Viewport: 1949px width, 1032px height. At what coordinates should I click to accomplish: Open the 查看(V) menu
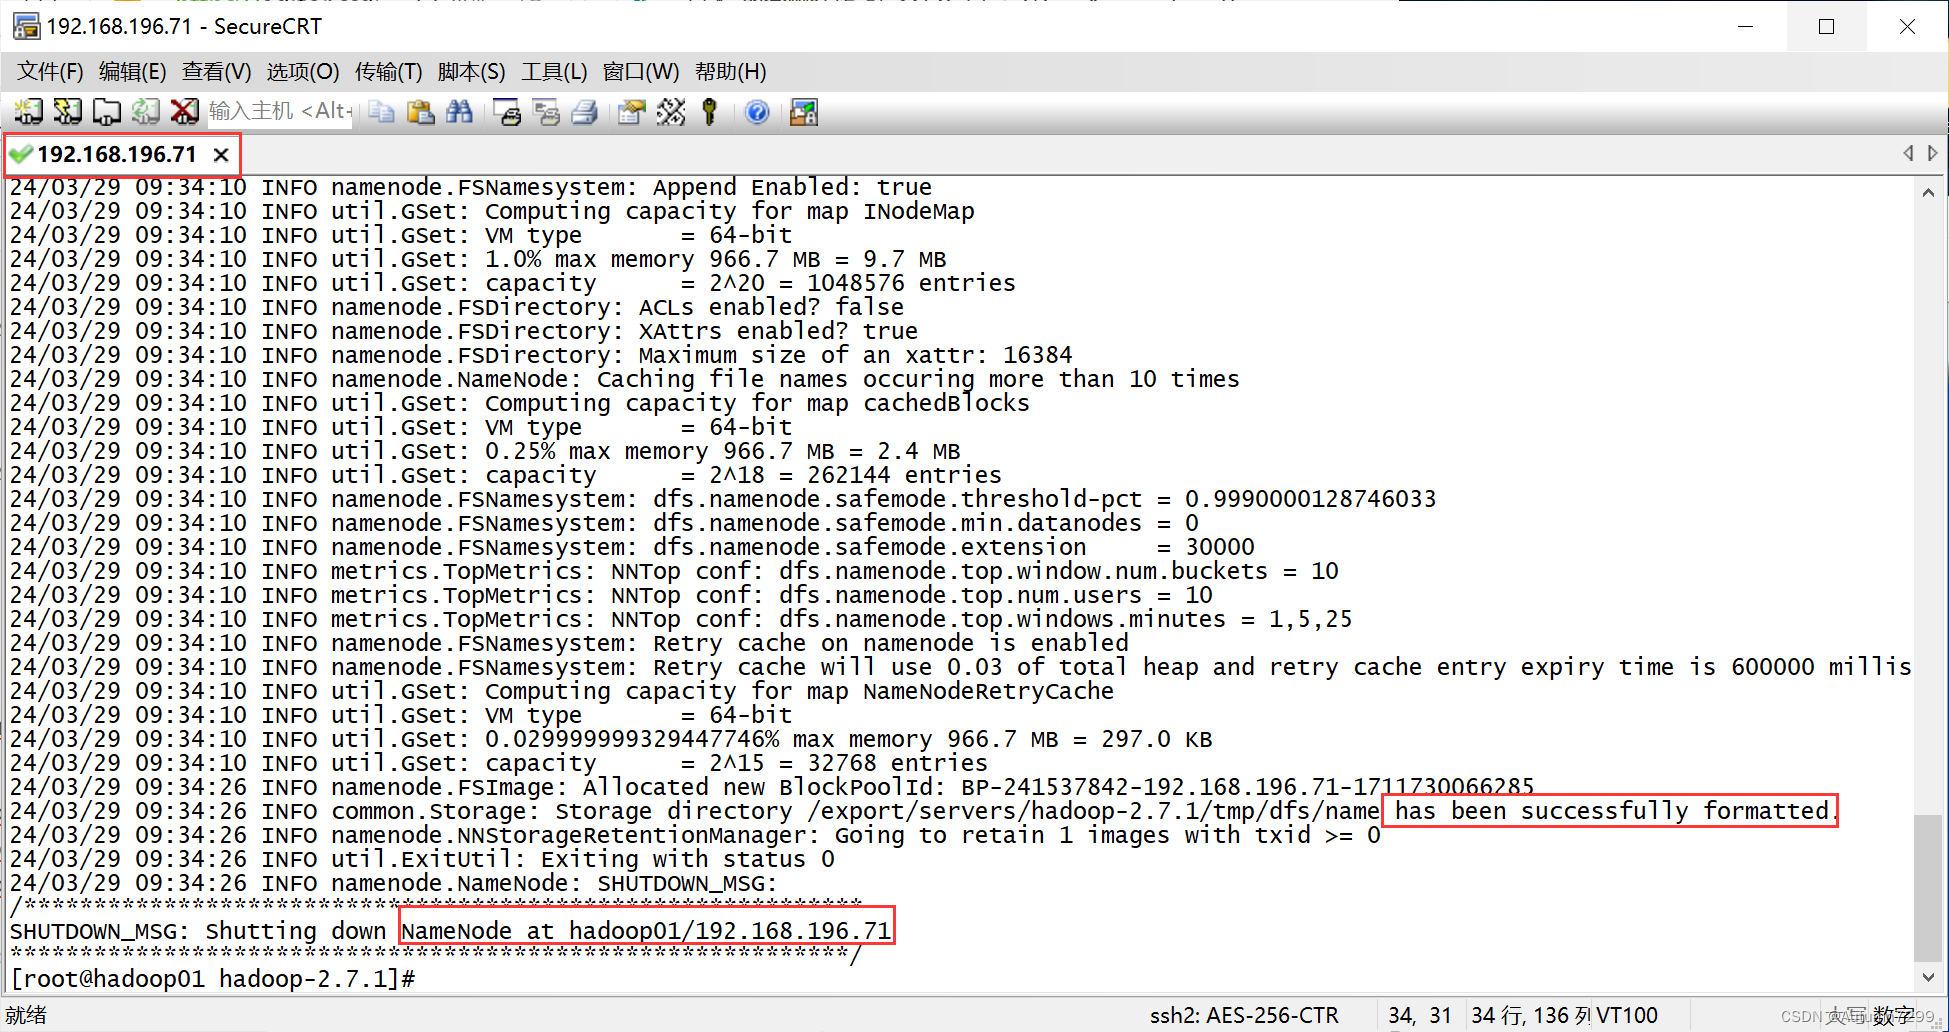(216, 72)
